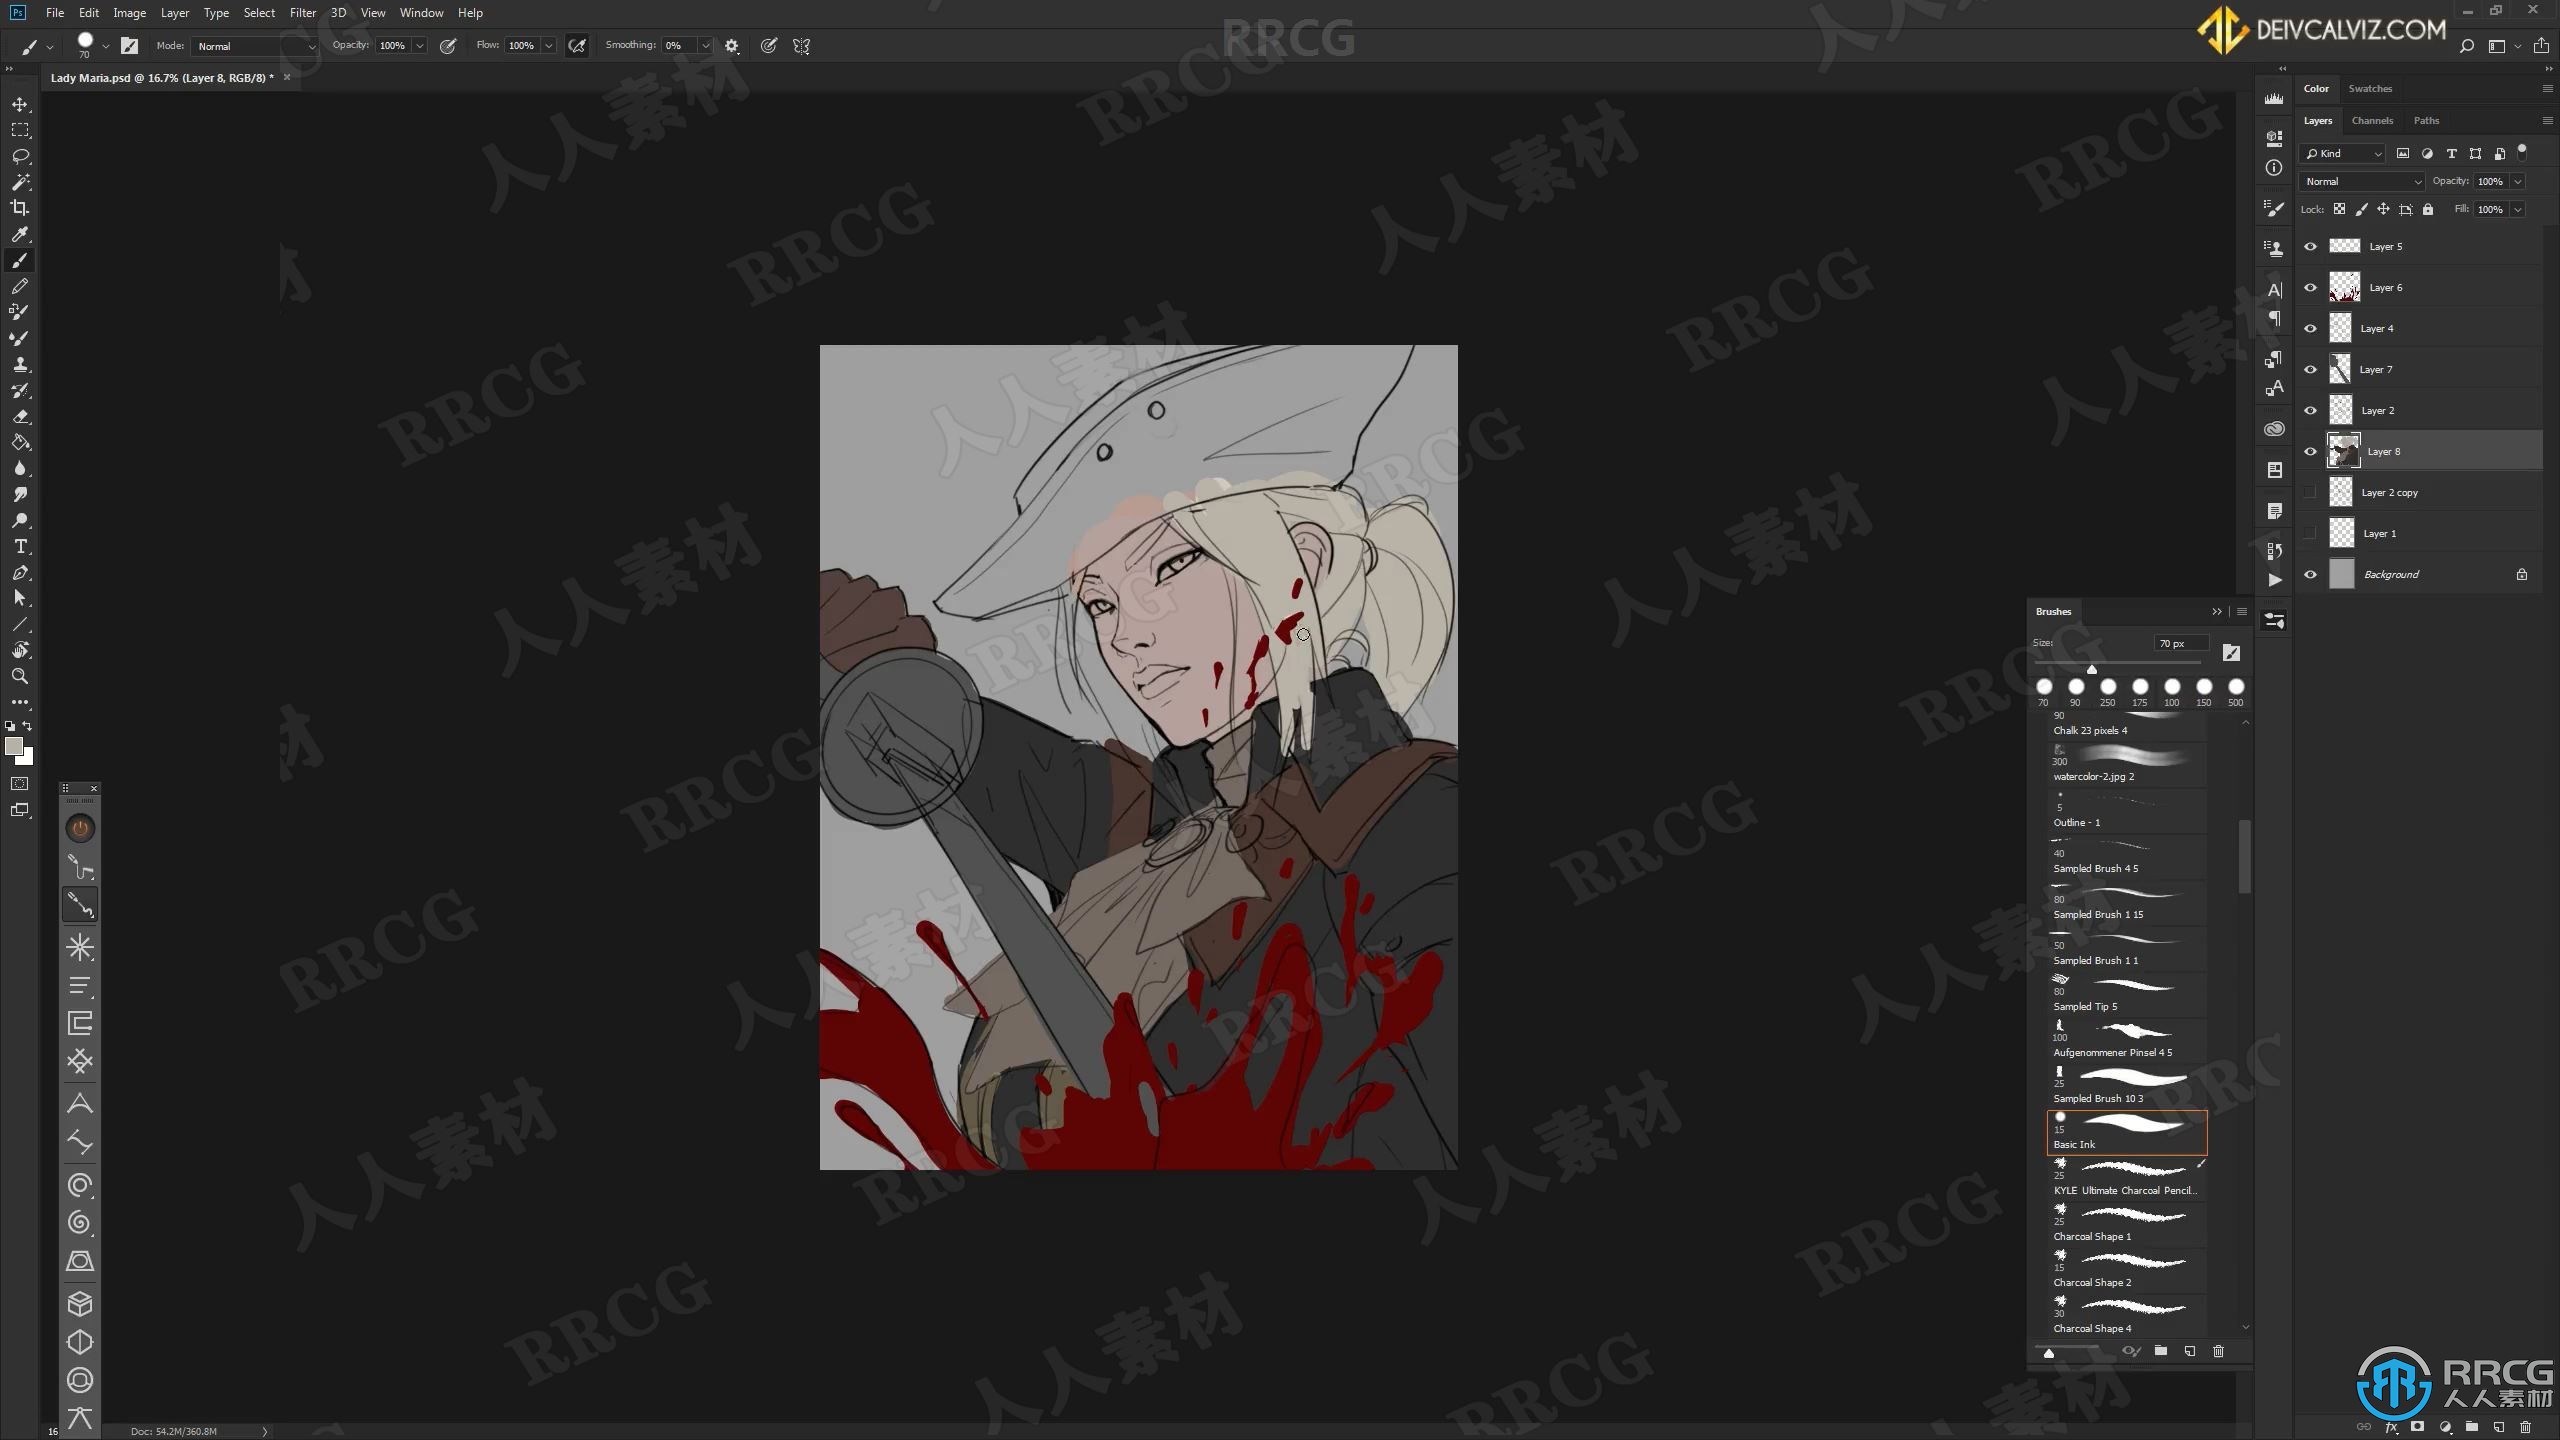Hide Layer 7 visibility eye

tap(2310, 369)
